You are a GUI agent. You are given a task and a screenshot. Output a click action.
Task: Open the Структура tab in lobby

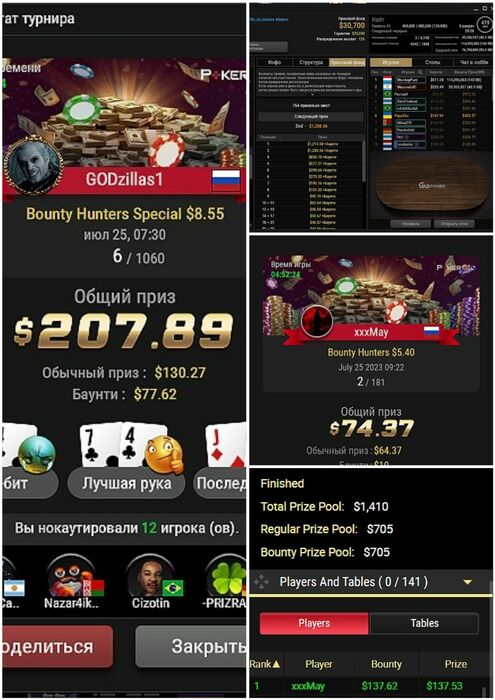(311, 62)
